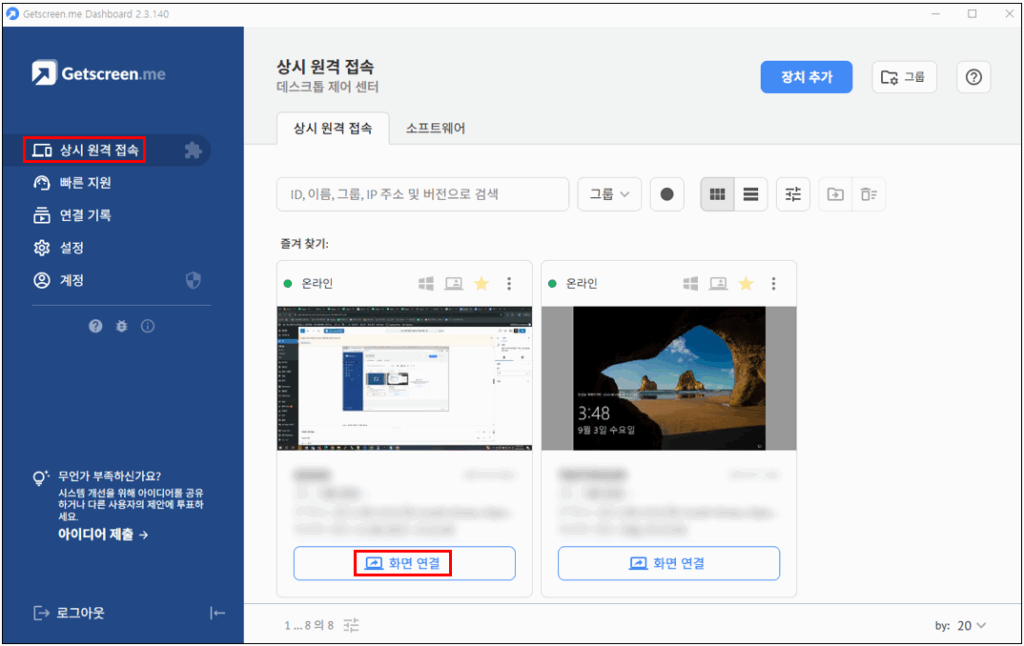This screenshot has width=1024, height=646.
Task: Toggle the online status filter circle
Action: [x=667, y=195]
